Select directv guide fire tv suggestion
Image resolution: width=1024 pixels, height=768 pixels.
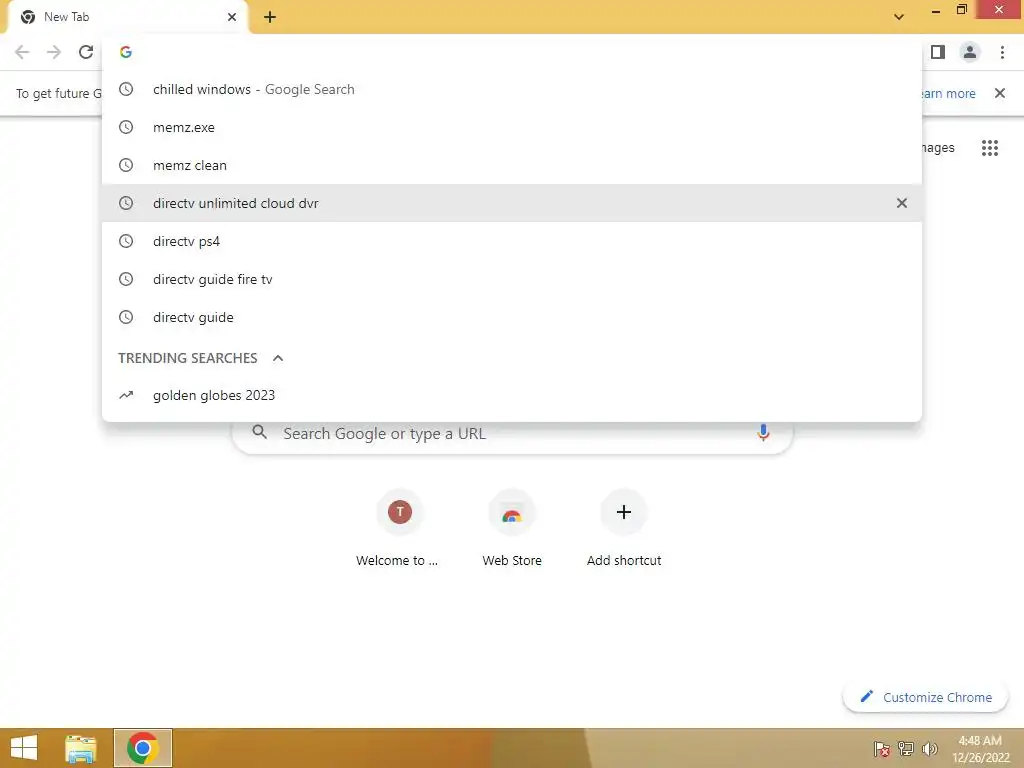(x=512, y=279)
